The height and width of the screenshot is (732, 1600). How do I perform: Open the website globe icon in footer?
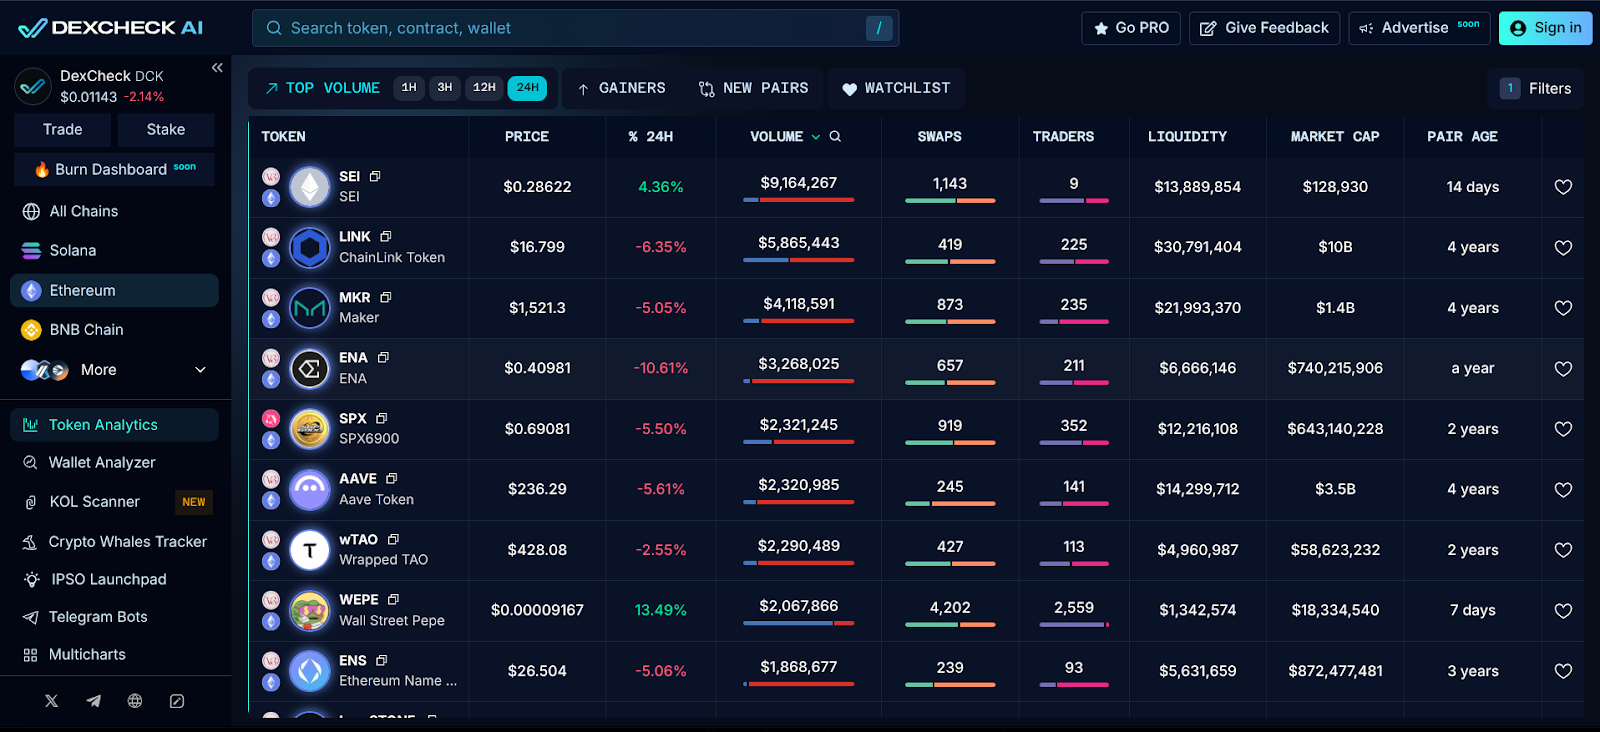point(135,701)
